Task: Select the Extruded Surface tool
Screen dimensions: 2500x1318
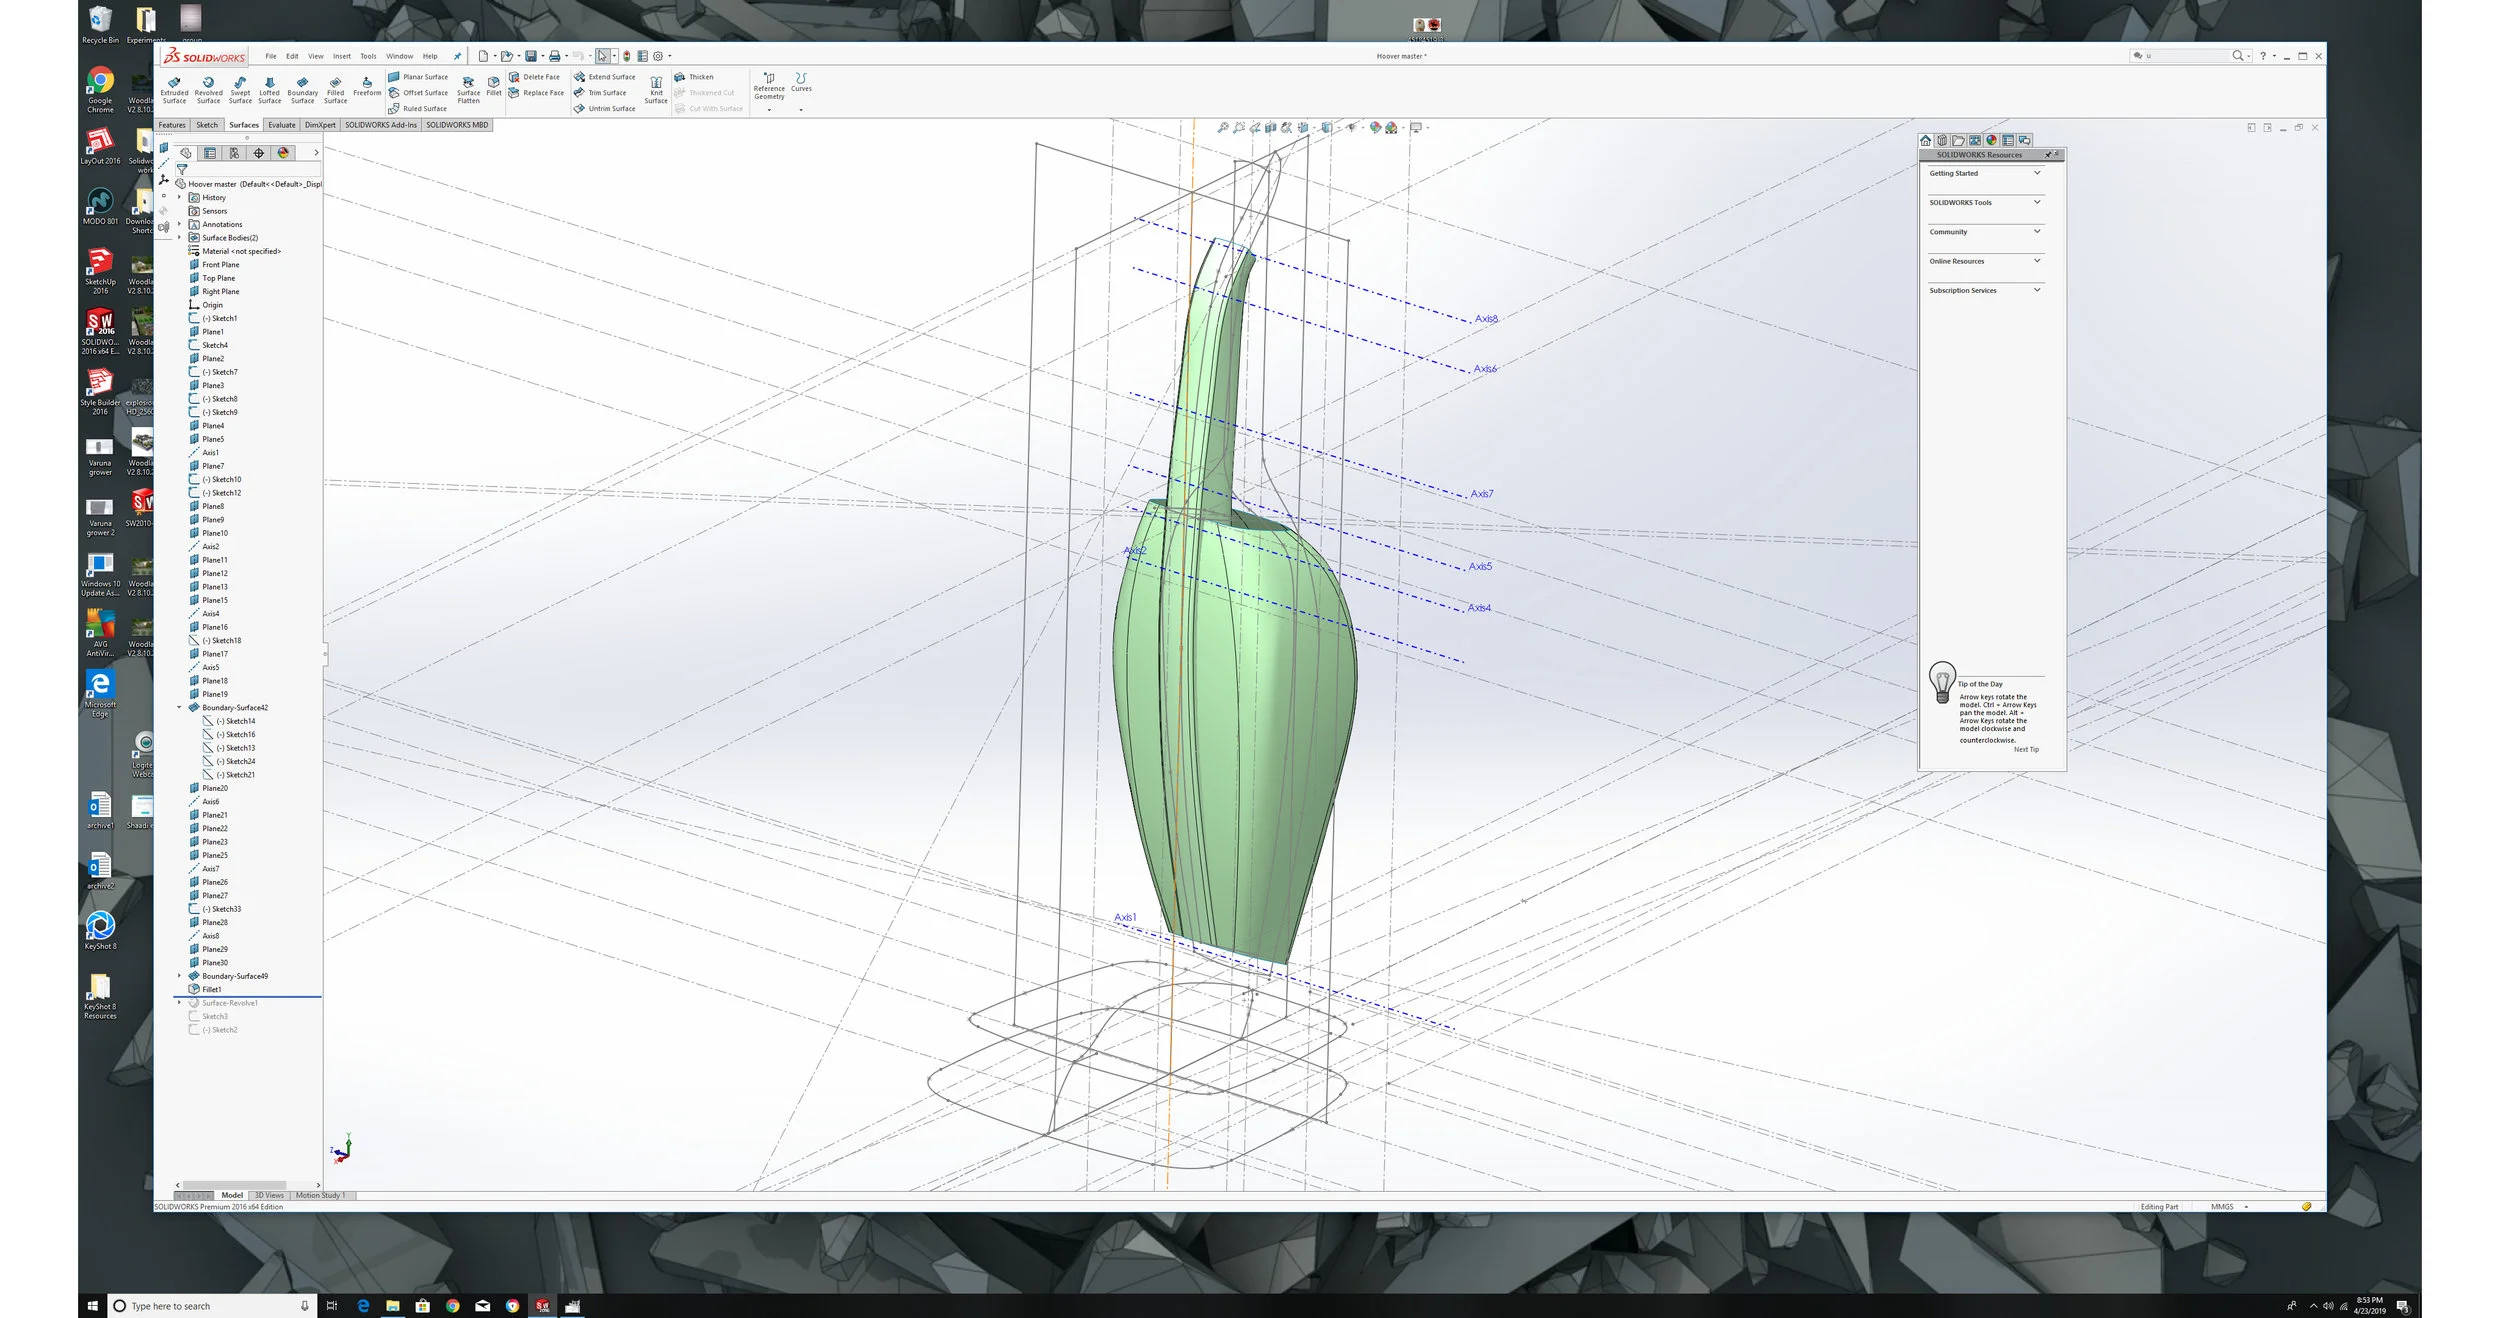Action: click(174, 88)
